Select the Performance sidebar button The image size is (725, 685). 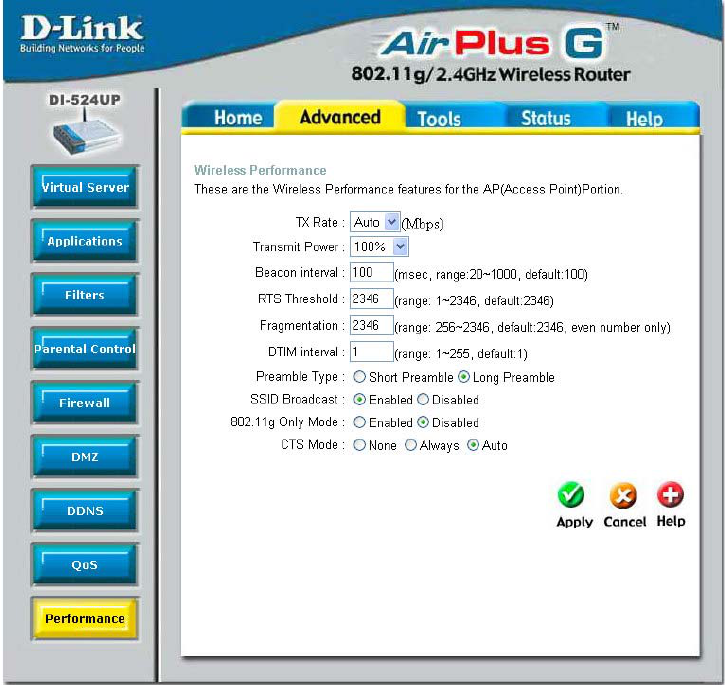pos(85,619)
